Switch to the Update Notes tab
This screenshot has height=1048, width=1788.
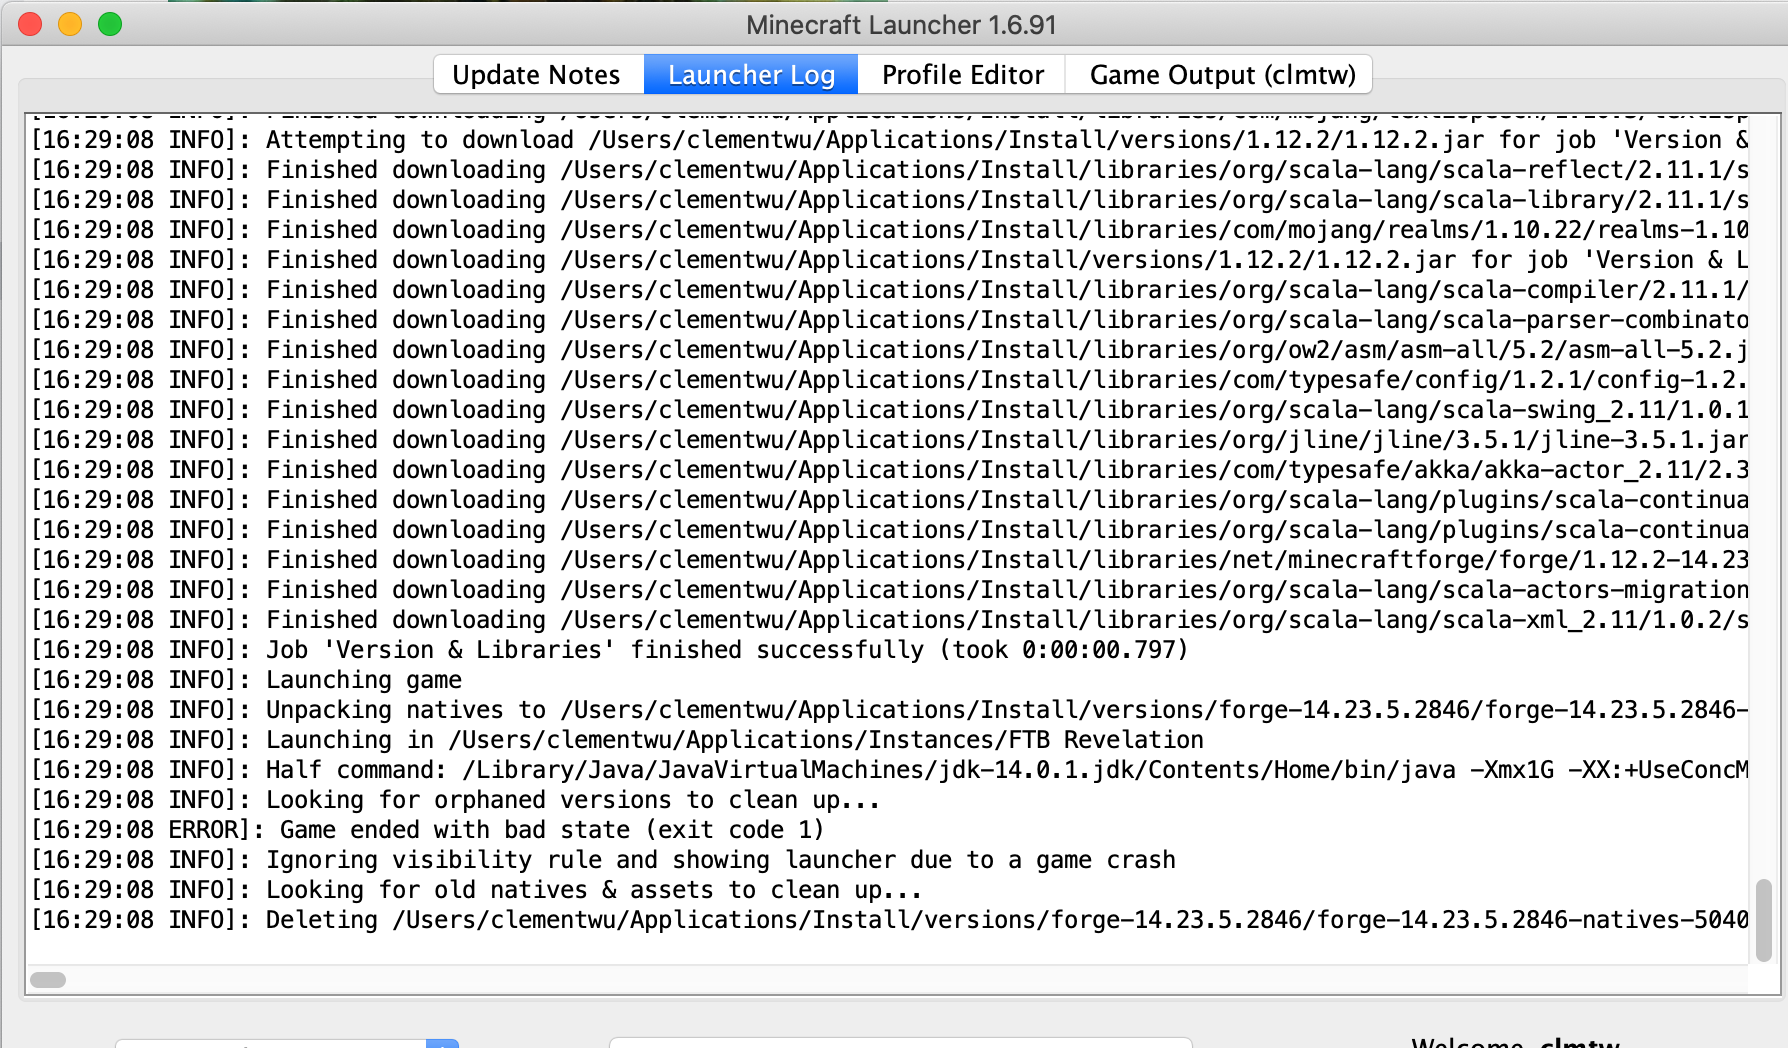pos(537,75)
